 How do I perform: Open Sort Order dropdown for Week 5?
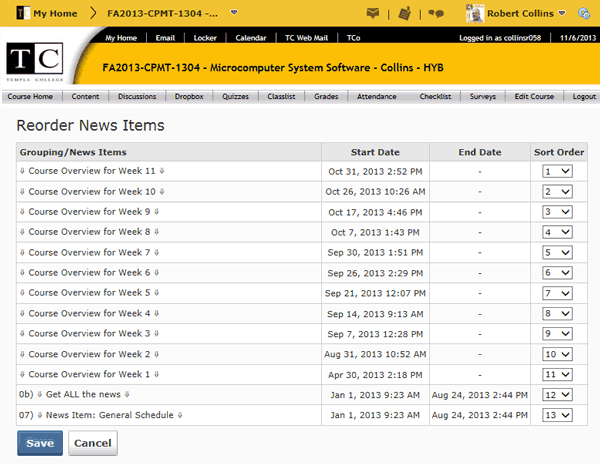(557, 293)
